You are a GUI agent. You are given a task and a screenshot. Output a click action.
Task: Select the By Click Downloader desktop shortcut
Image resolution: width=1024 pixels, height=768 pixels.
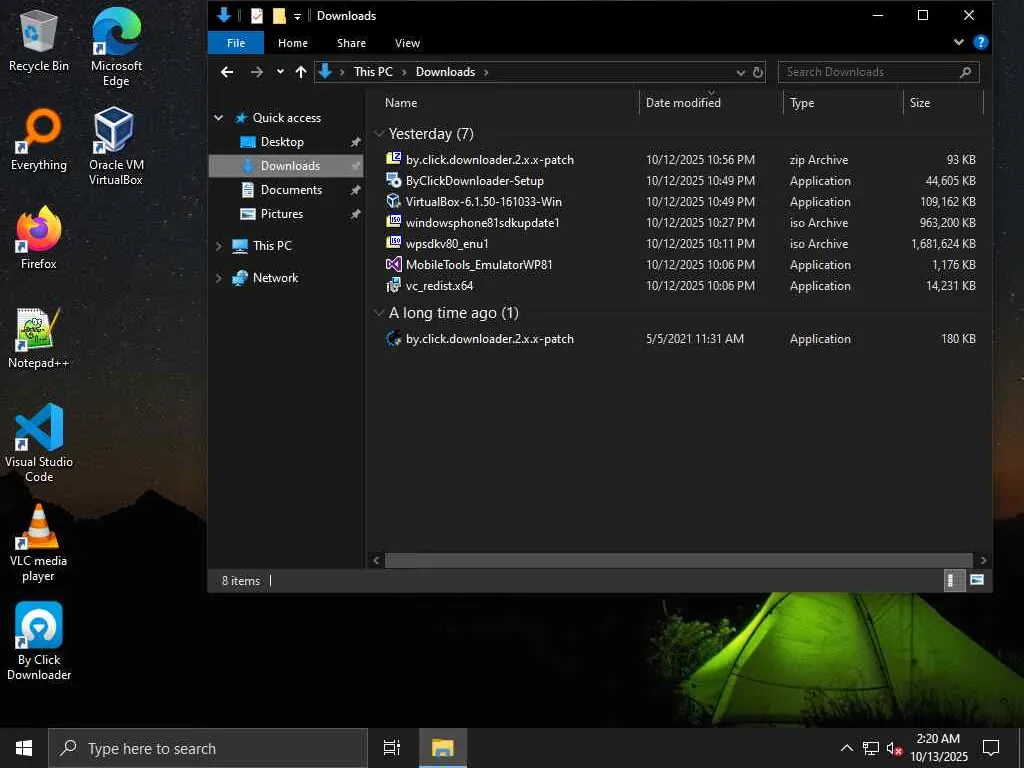coord(39,641)
